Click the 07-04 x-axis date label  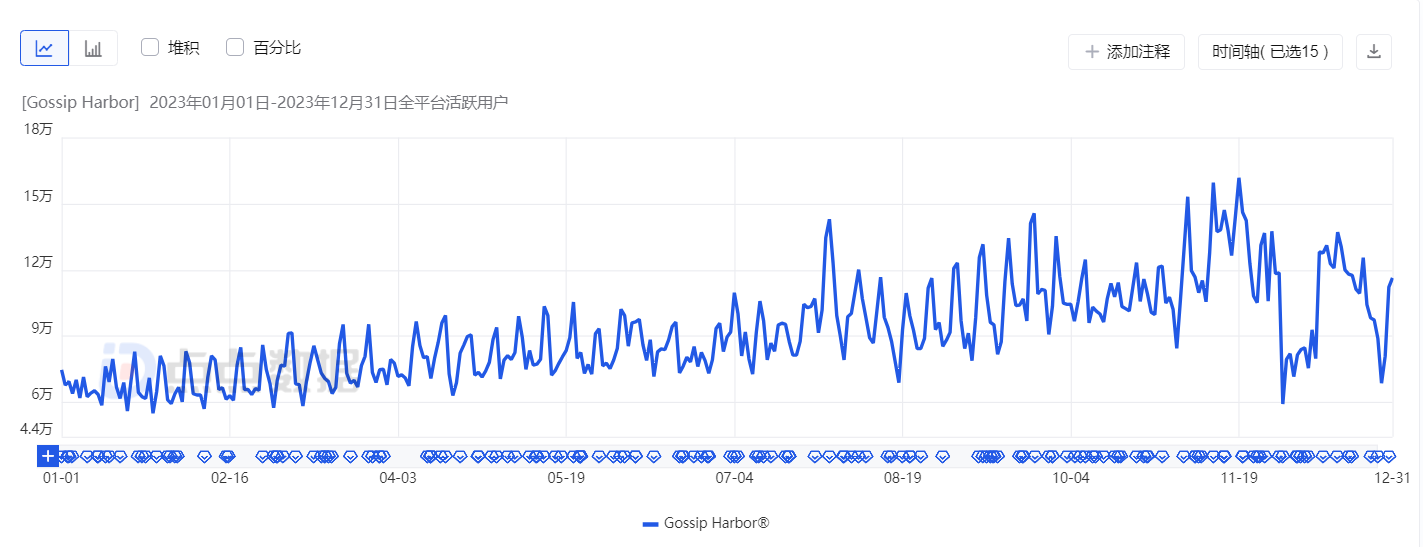(734, 478)
